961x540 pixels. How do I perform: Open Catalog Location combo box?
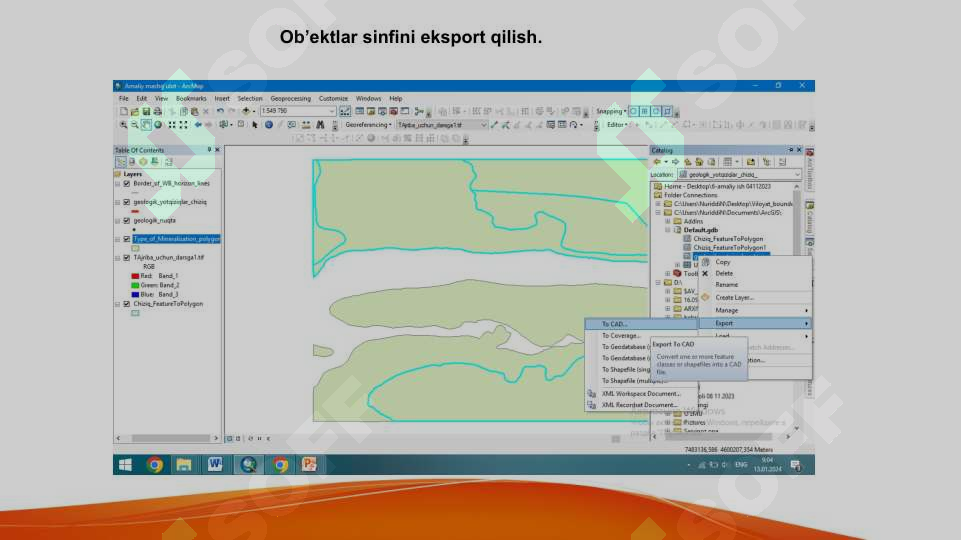pos(739,175)
